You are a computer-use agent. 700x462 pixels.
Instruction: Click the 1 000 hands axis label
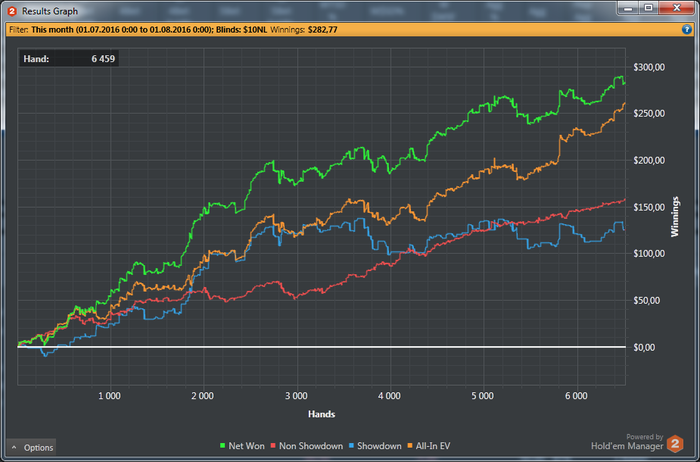(109, 396)
